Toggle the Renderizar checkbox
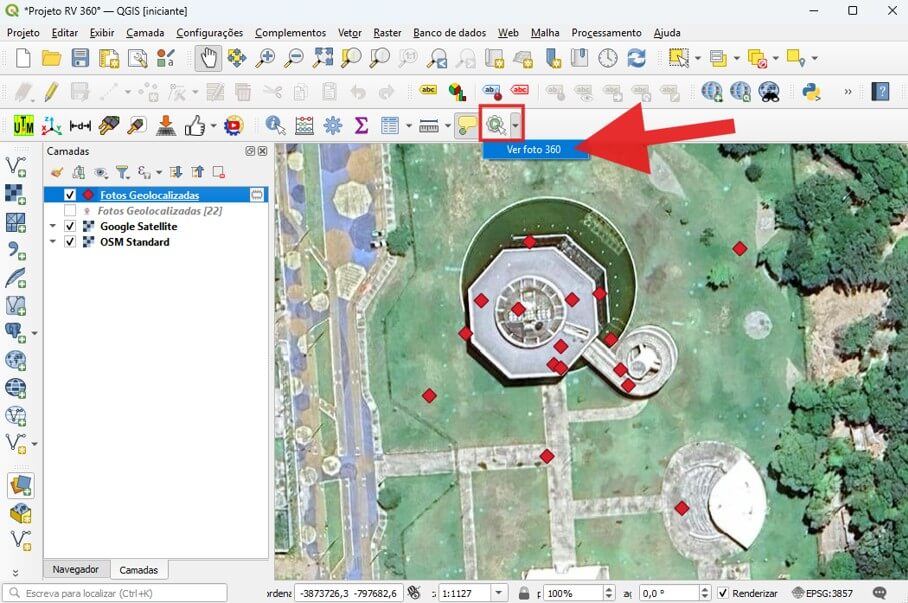Image resolution: width=908 pixels, height=603 pixels. click(723, 593)
